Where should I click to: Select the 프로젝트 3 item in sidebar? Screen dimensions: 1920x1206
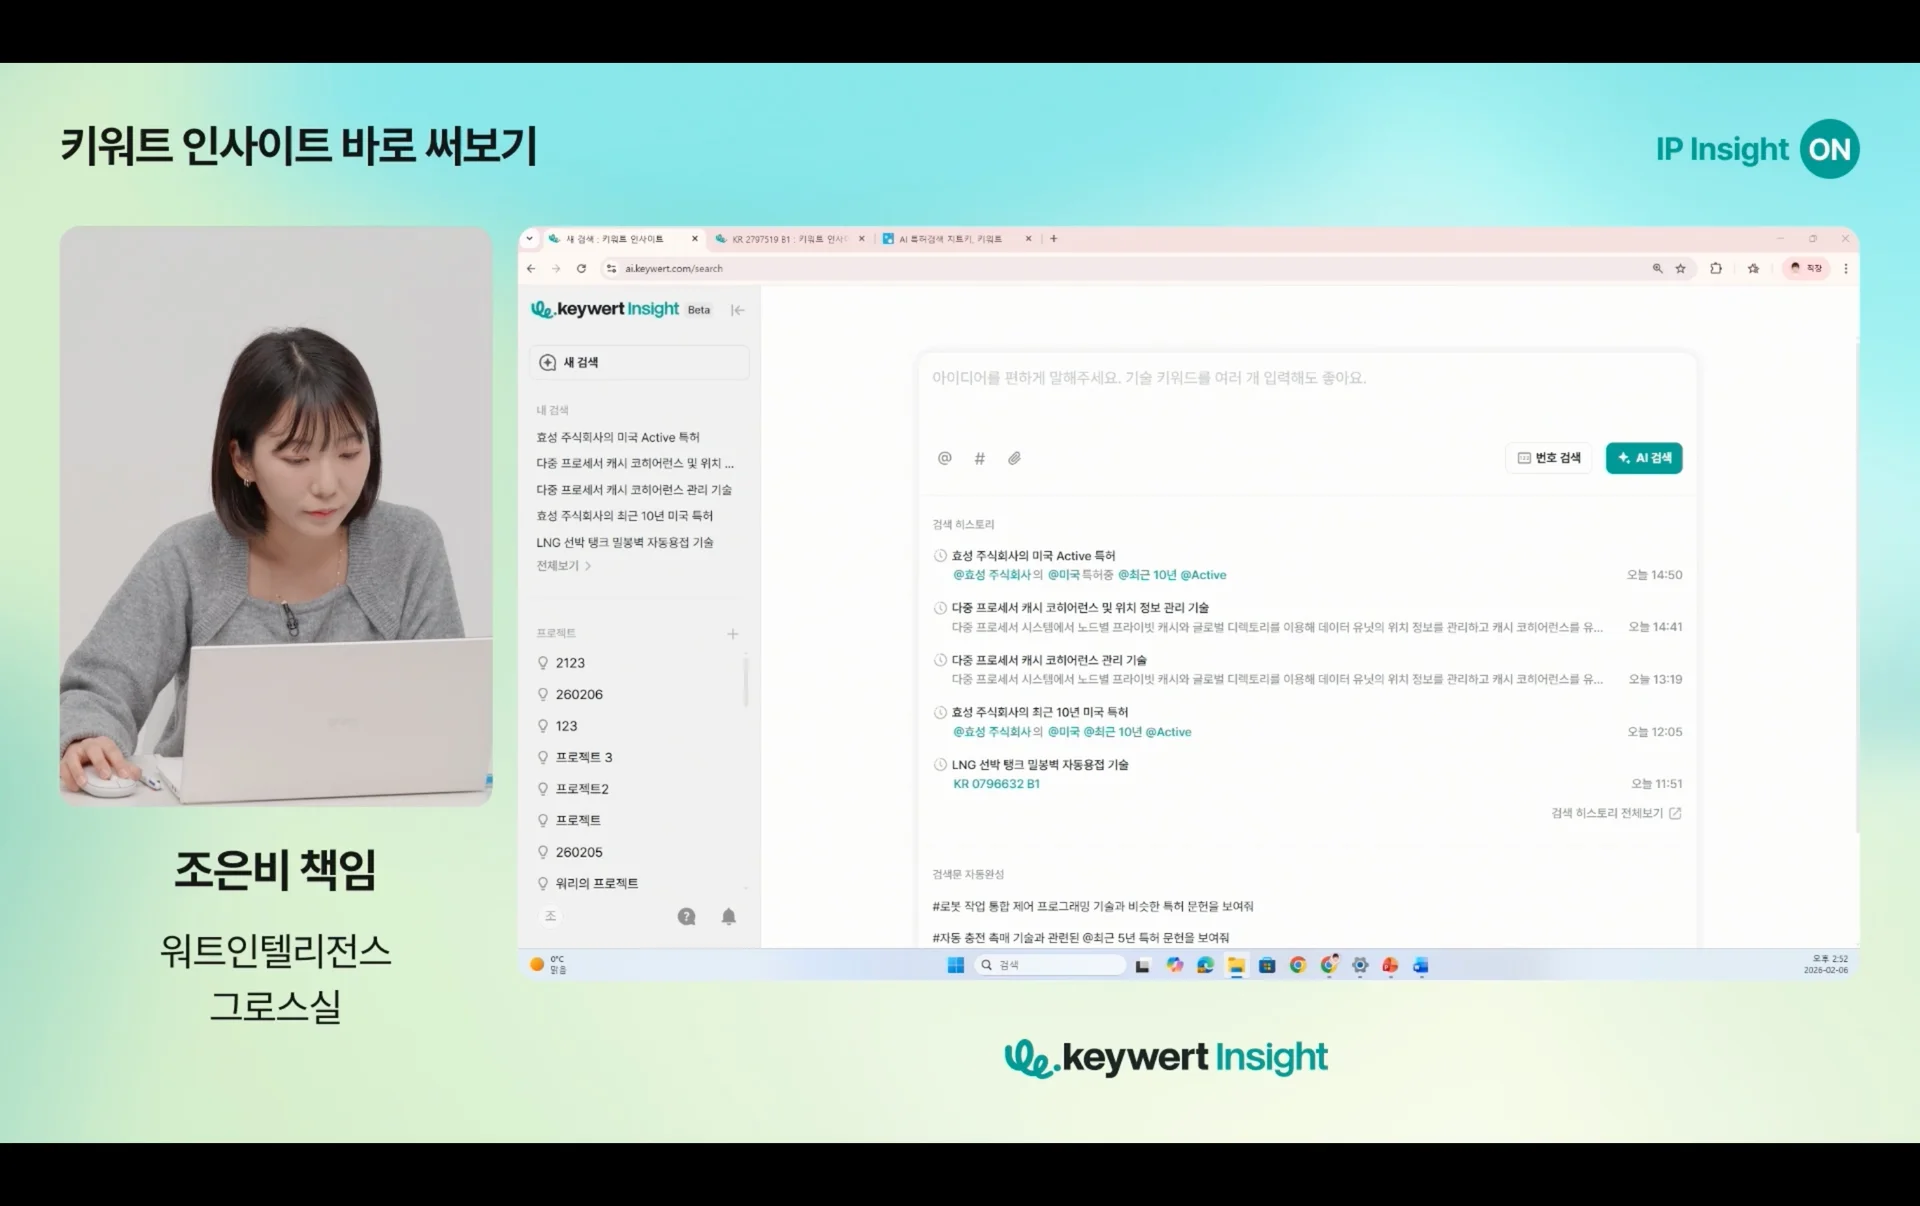pos(583,757)
